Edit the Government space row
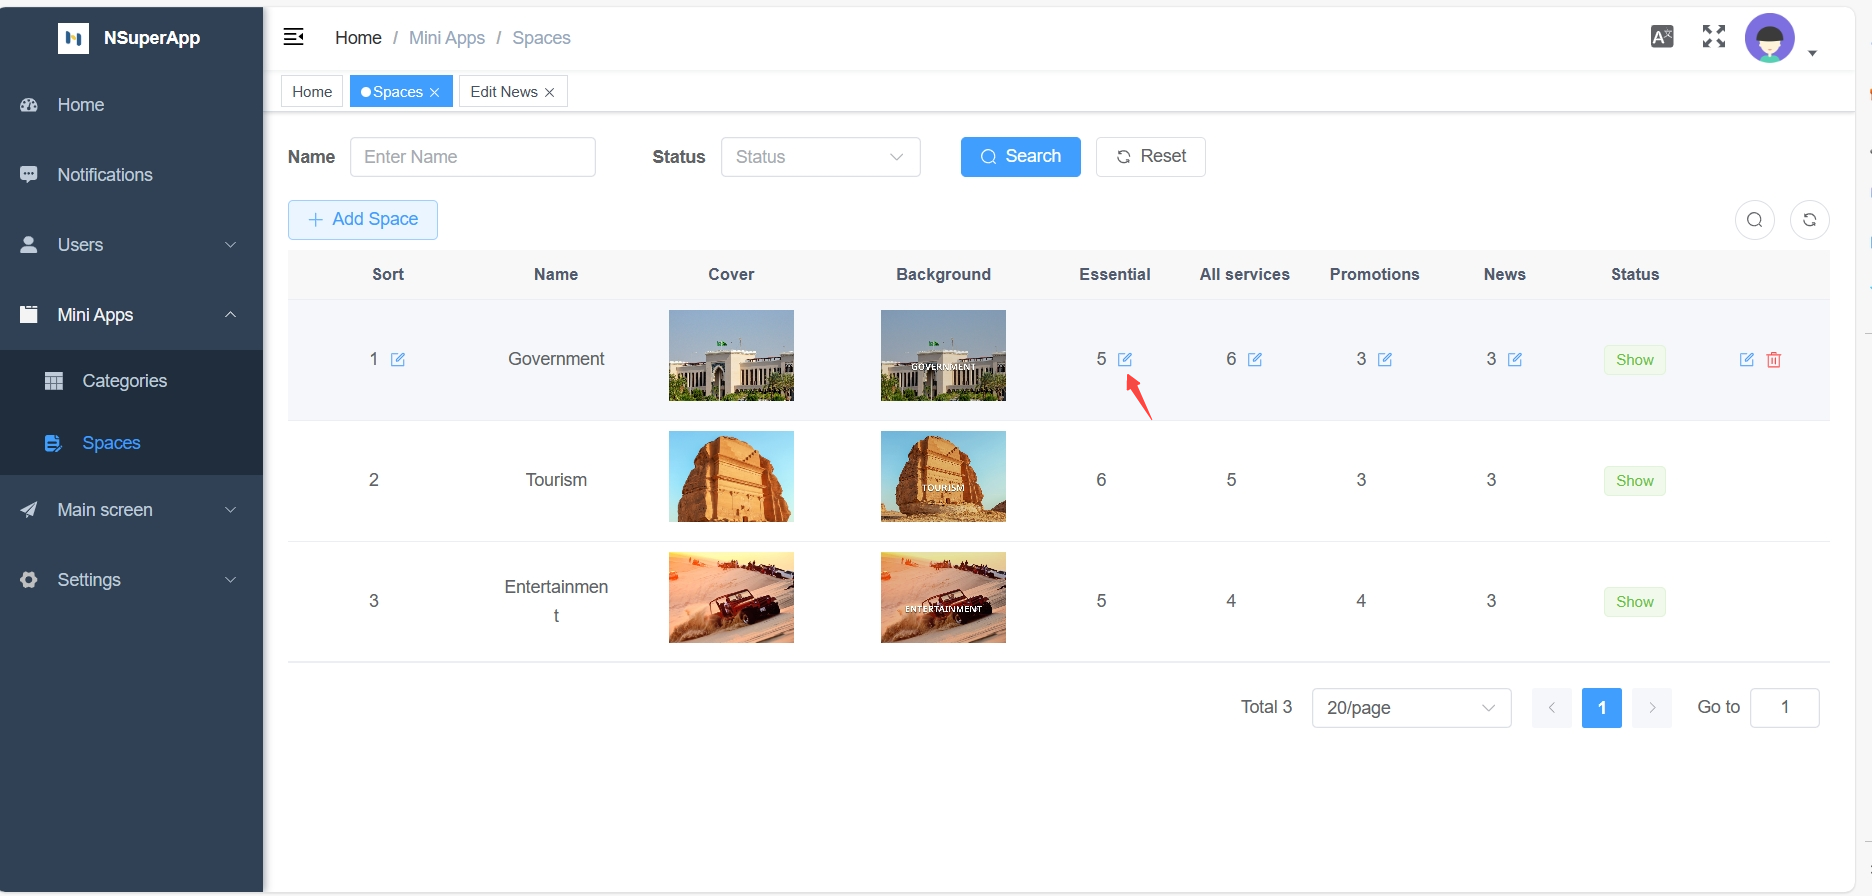1872x896 pixels. click(1747, 359)
